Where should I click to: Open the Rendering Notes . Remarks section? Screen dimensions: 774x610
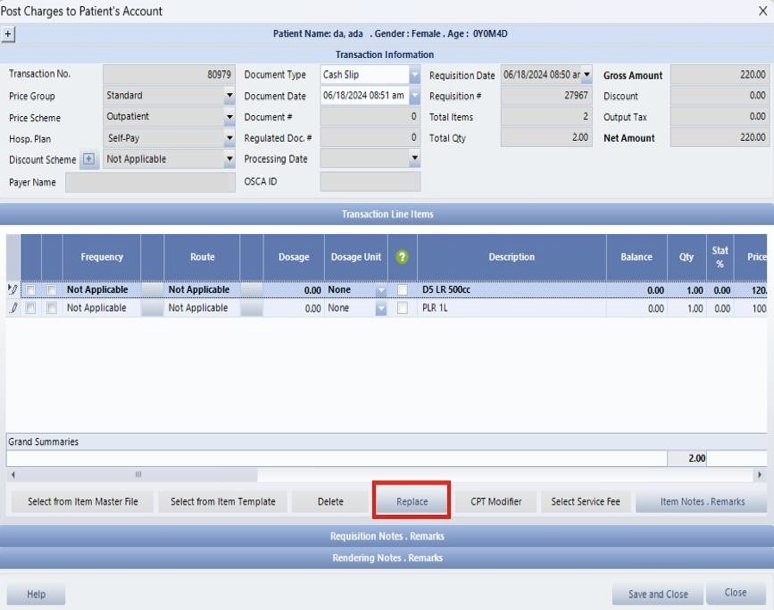(x=387, y=557)
